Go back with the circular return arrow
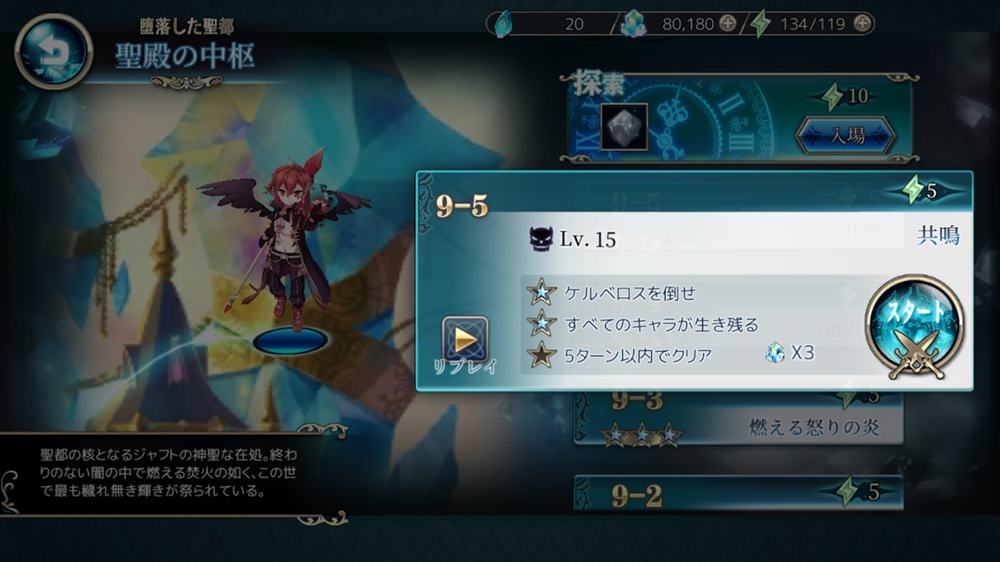Viewport: 1000px width, 562px height. click(x=54, y=52)
